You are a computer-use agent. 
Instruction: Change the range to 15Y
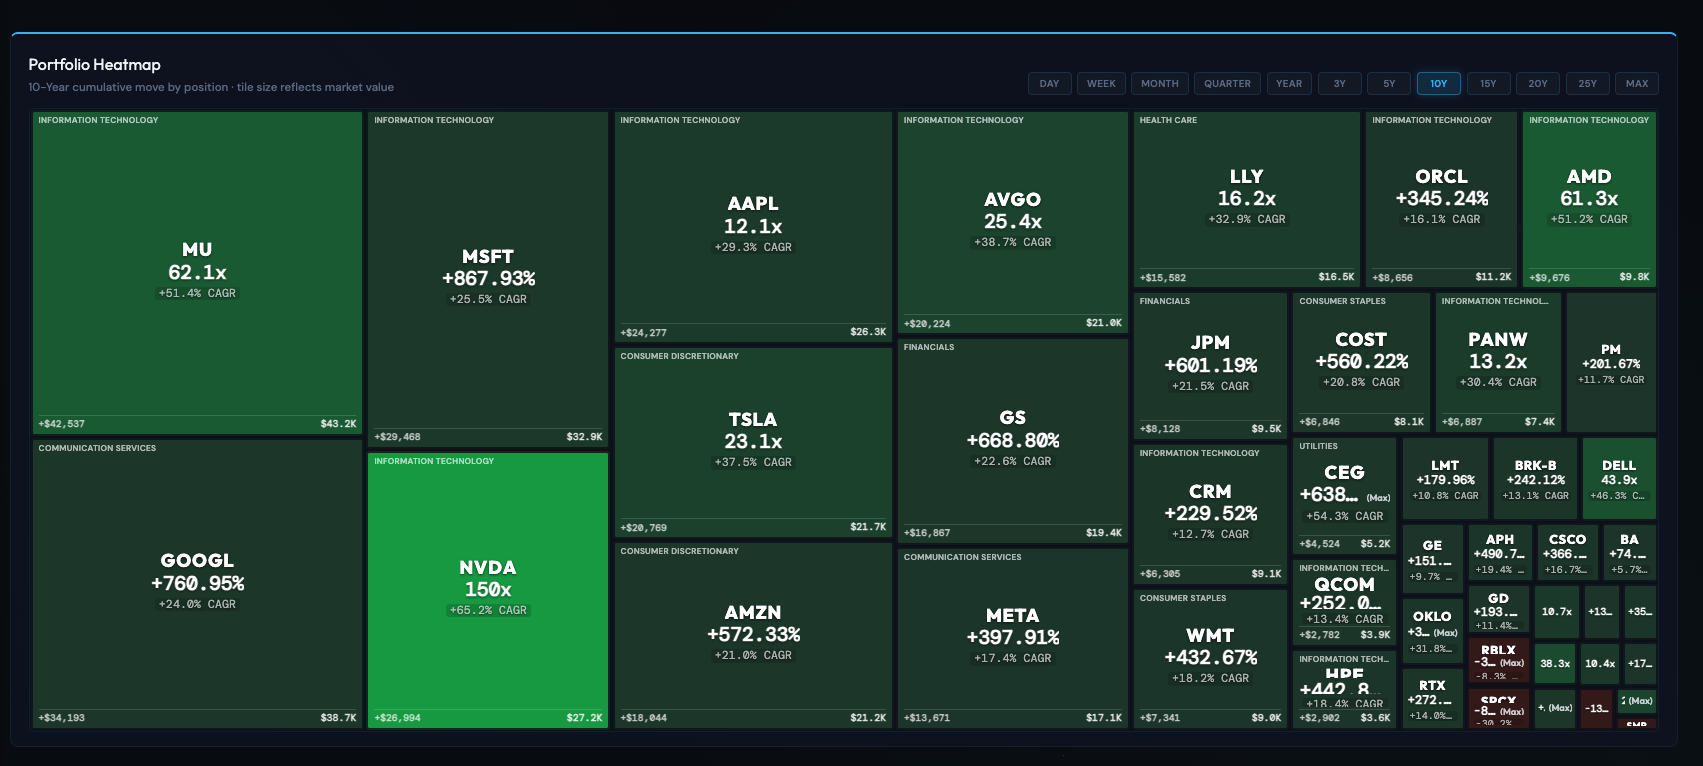1488,84
